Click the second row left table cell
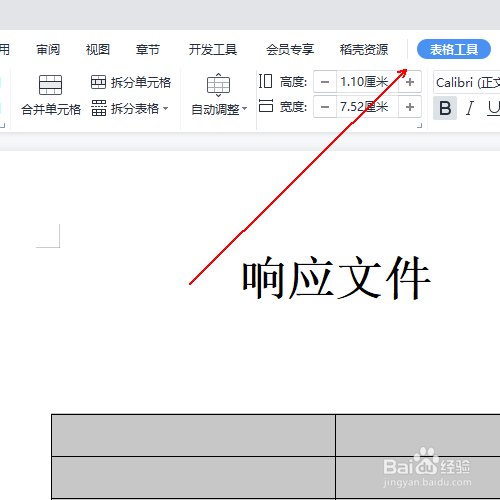500x500 pixels. pos(193,478)
